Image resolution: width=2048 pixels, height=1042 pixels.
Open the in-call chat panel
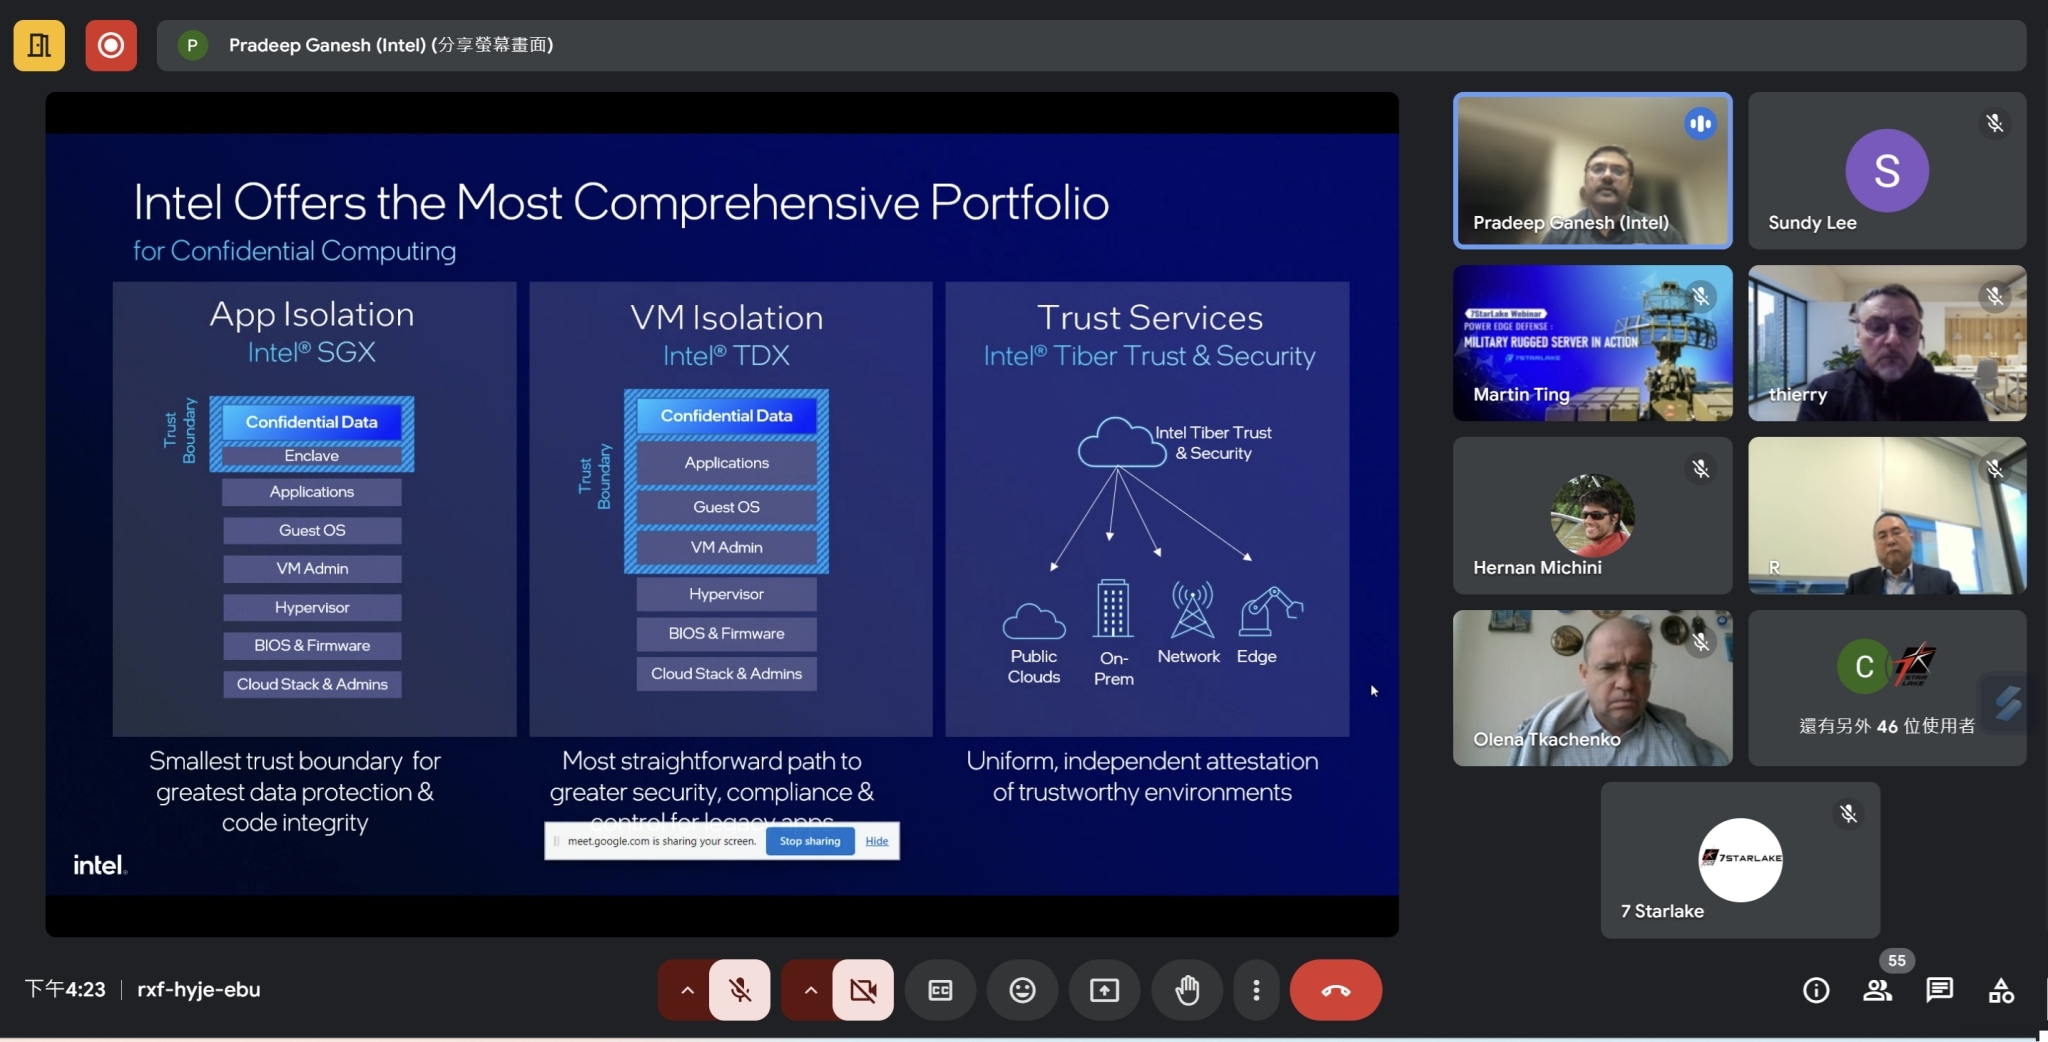point(1938,989)
